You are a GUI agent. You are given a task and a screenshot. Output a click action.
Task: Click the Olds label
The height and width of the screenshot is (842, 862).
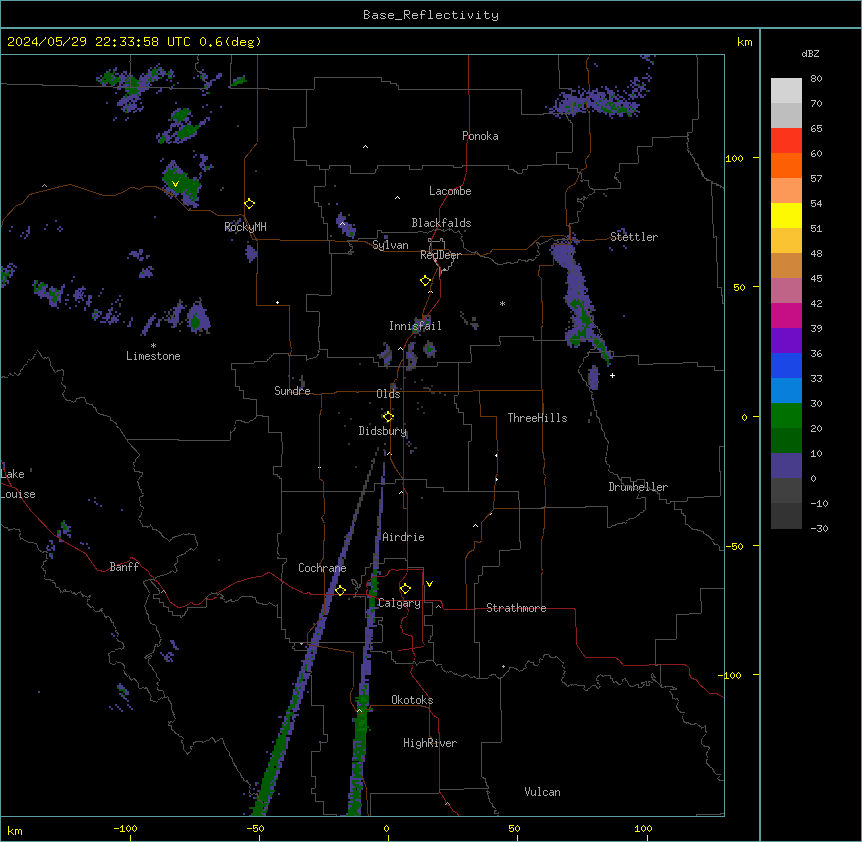[388, 394]
